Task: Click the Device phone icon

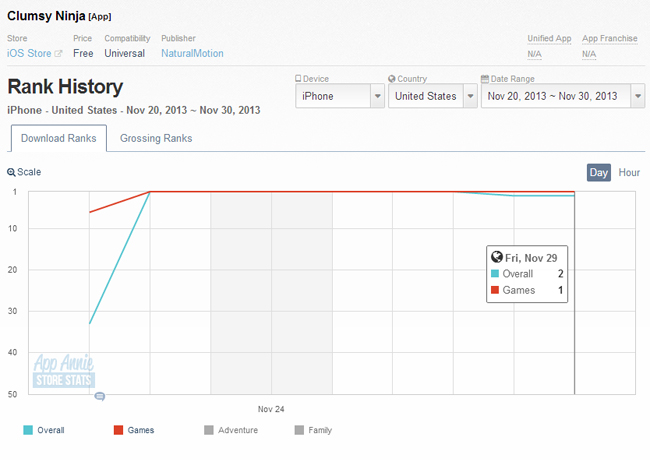Action: pyautogui.click(x=298, y=78)
